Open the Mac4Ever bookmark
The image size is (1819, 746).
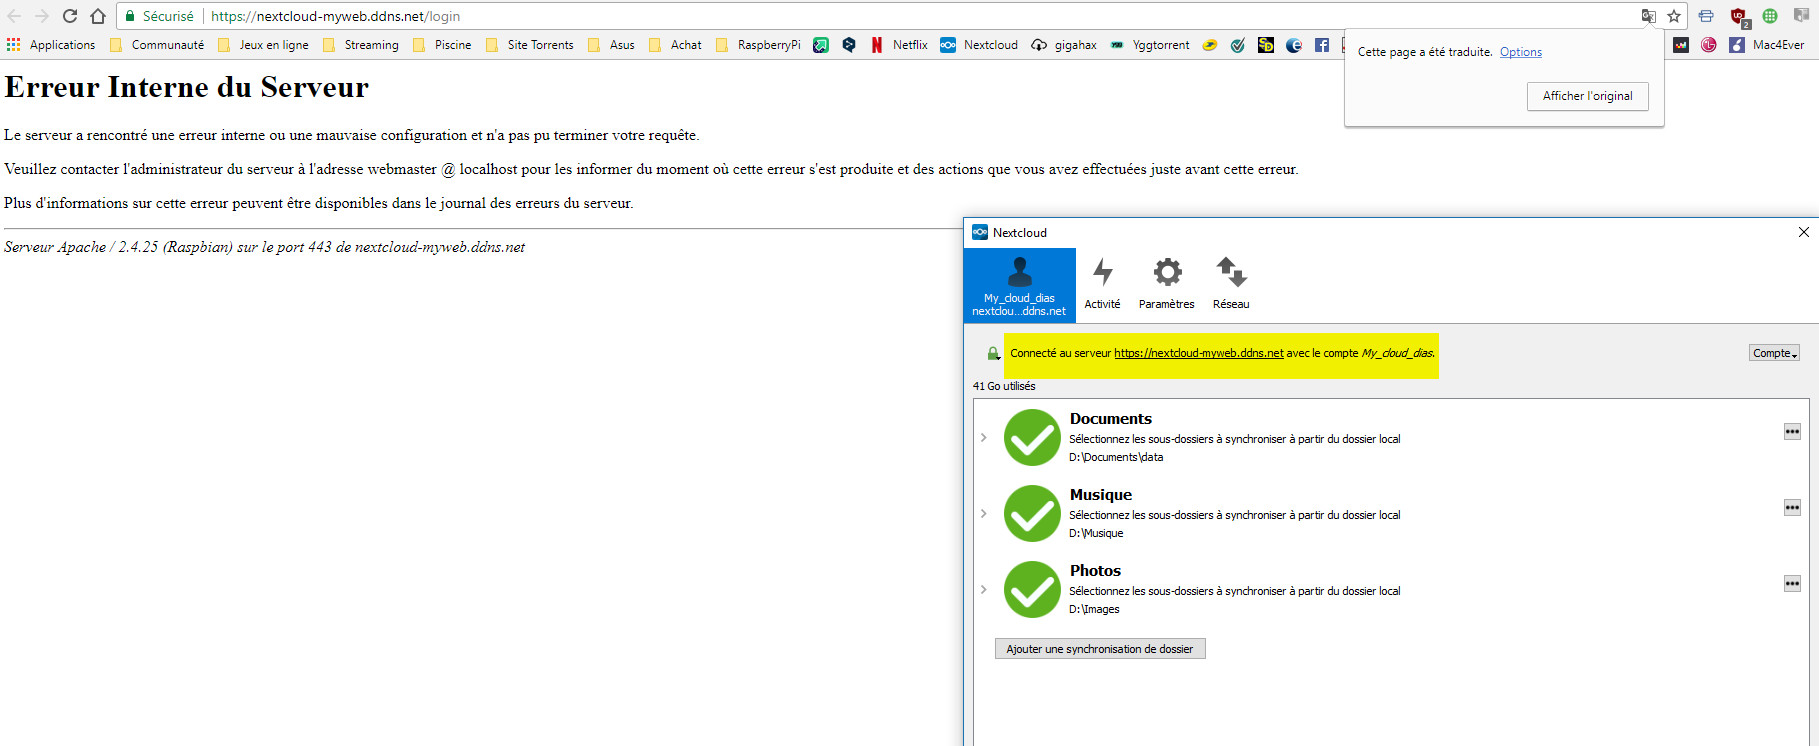(1766, 45)
